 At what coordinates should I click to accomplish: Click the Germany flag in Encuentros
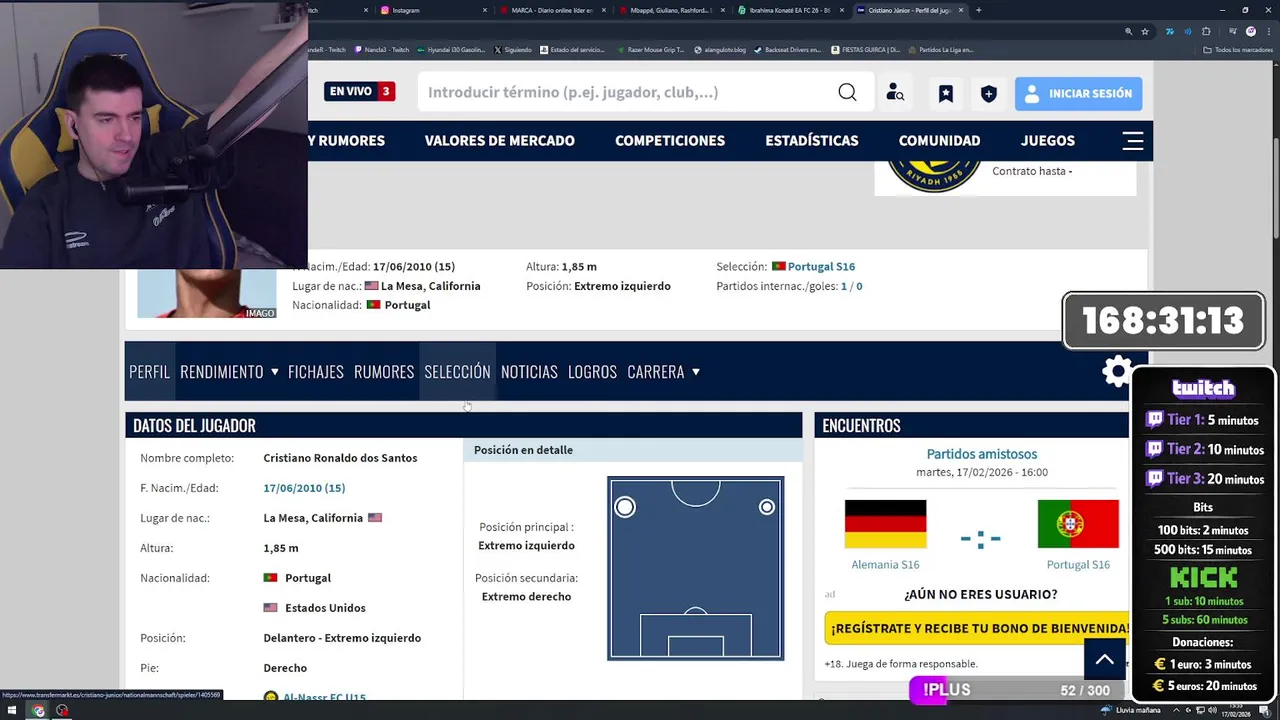tap(885, 524)
